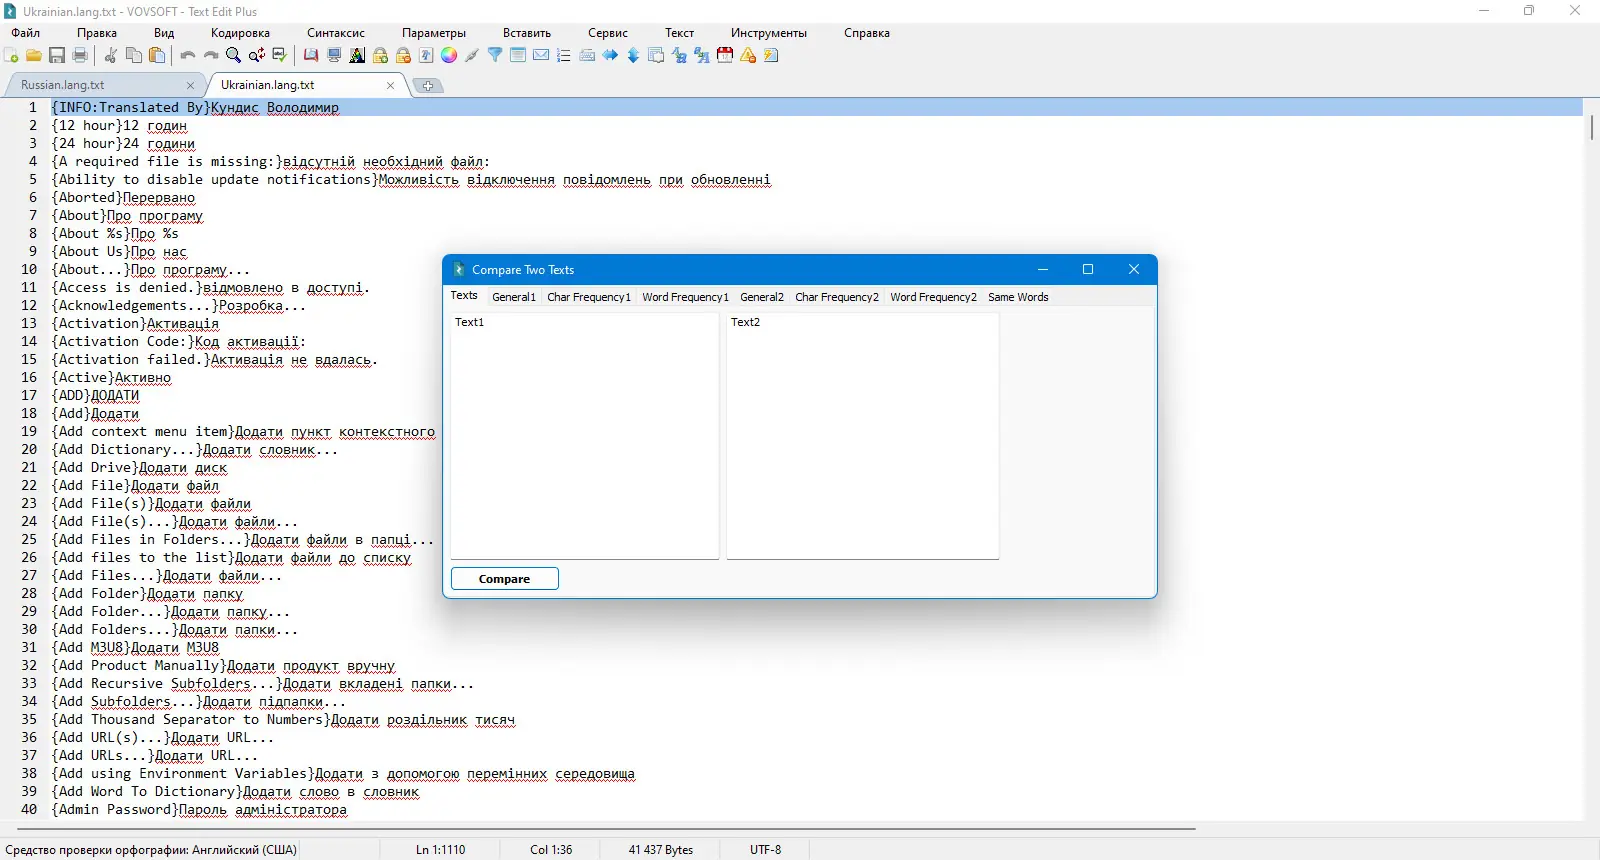Open the Параметры menu
The height and width of the screenshot is (860, 1600).
pyautogui.click(x=434, y=33)
